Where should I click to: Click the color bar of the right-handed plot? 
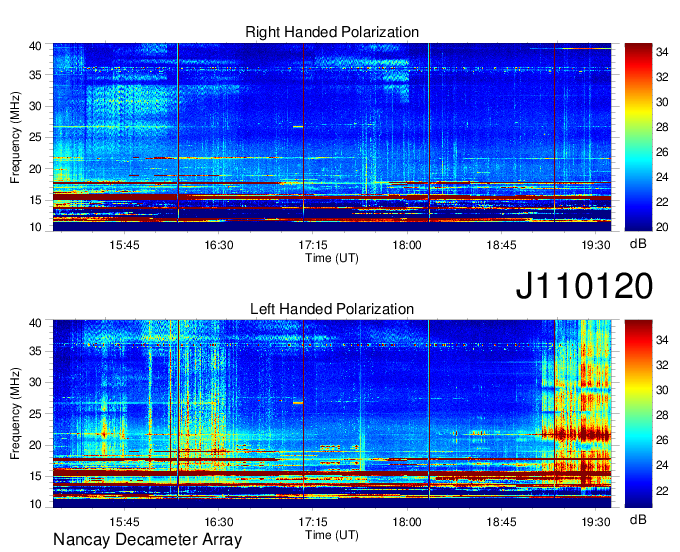click(638, 137)
